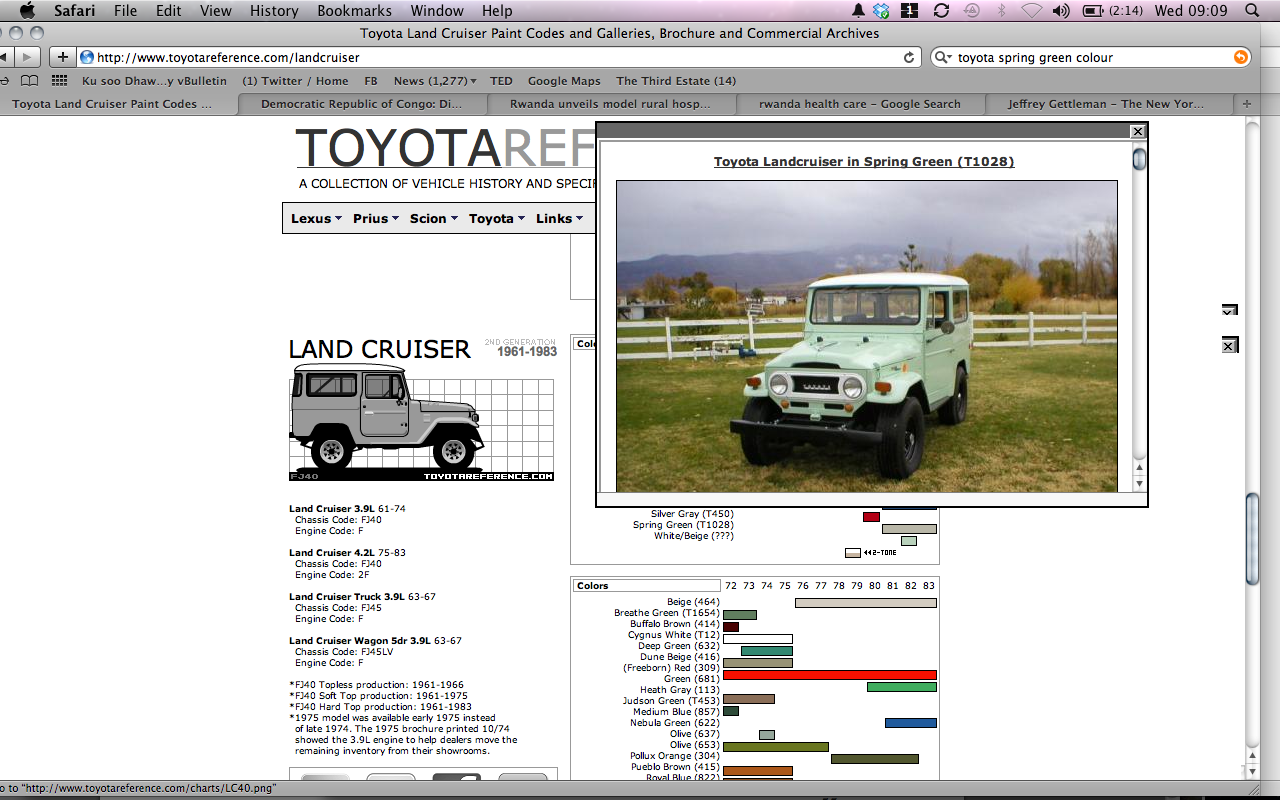
Task: Open the Bluetooth menu bar icon
Action: (x=1002, y=10)
